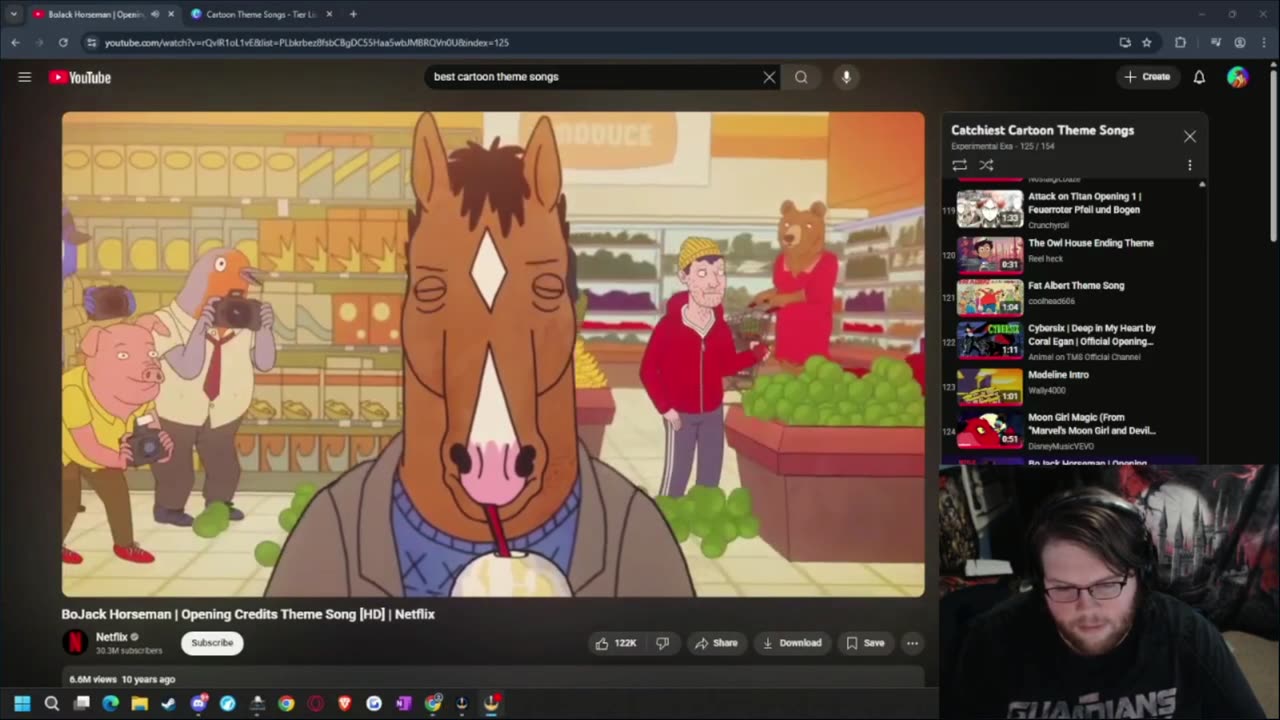The height and width of the screenshot is (720, 1280).
Task: Open the YouTube hamburger guide menu
Action: click(25, 77)
